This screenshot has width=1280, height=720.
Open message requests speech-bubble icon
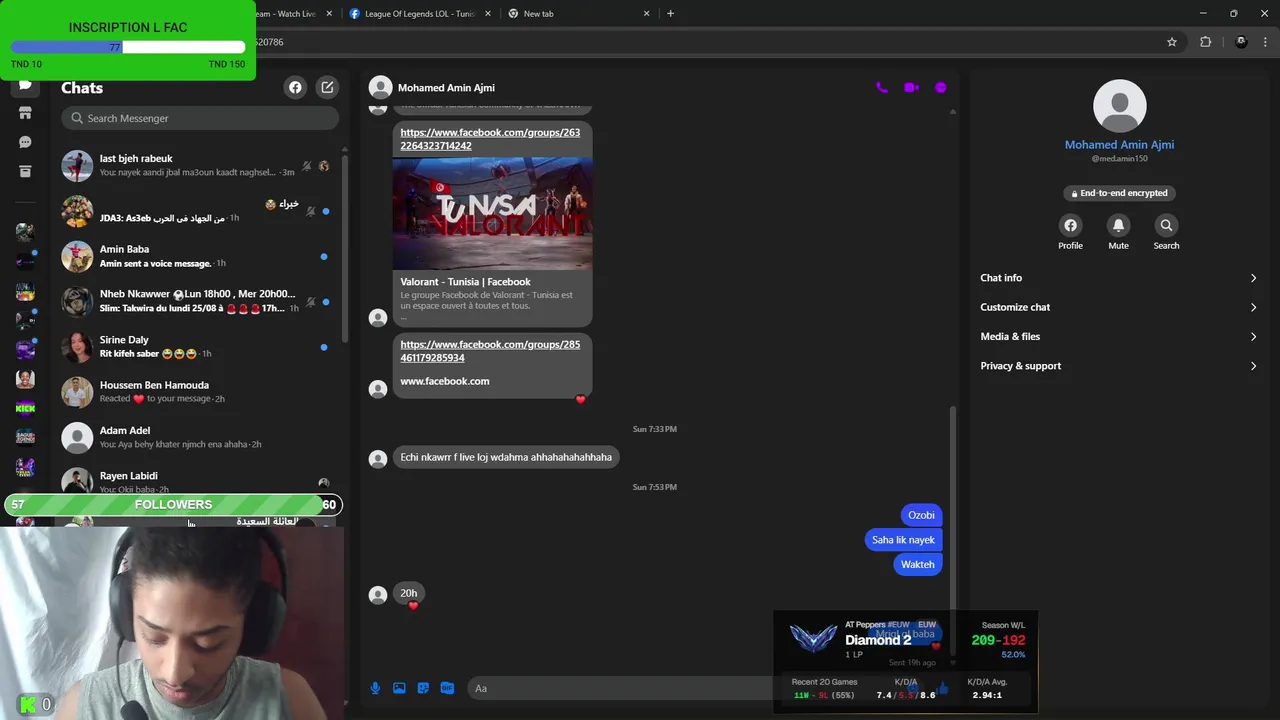coord(25,142)
